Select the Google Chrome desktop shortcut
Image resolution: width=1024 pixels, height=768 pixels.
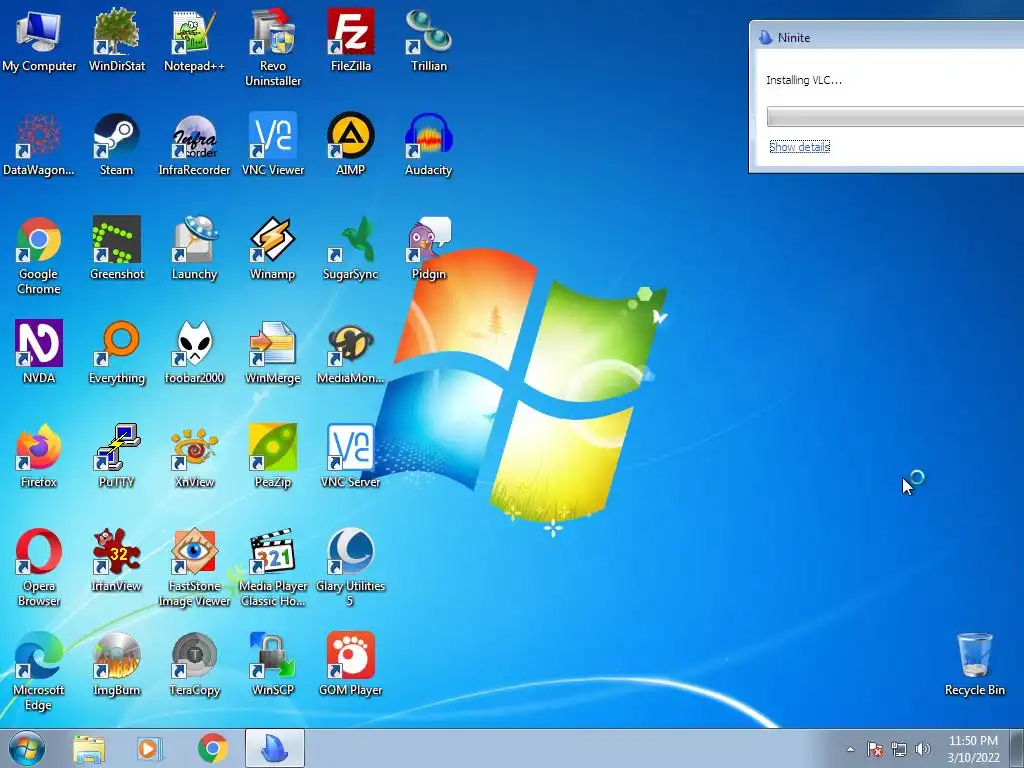pos(39,255)
